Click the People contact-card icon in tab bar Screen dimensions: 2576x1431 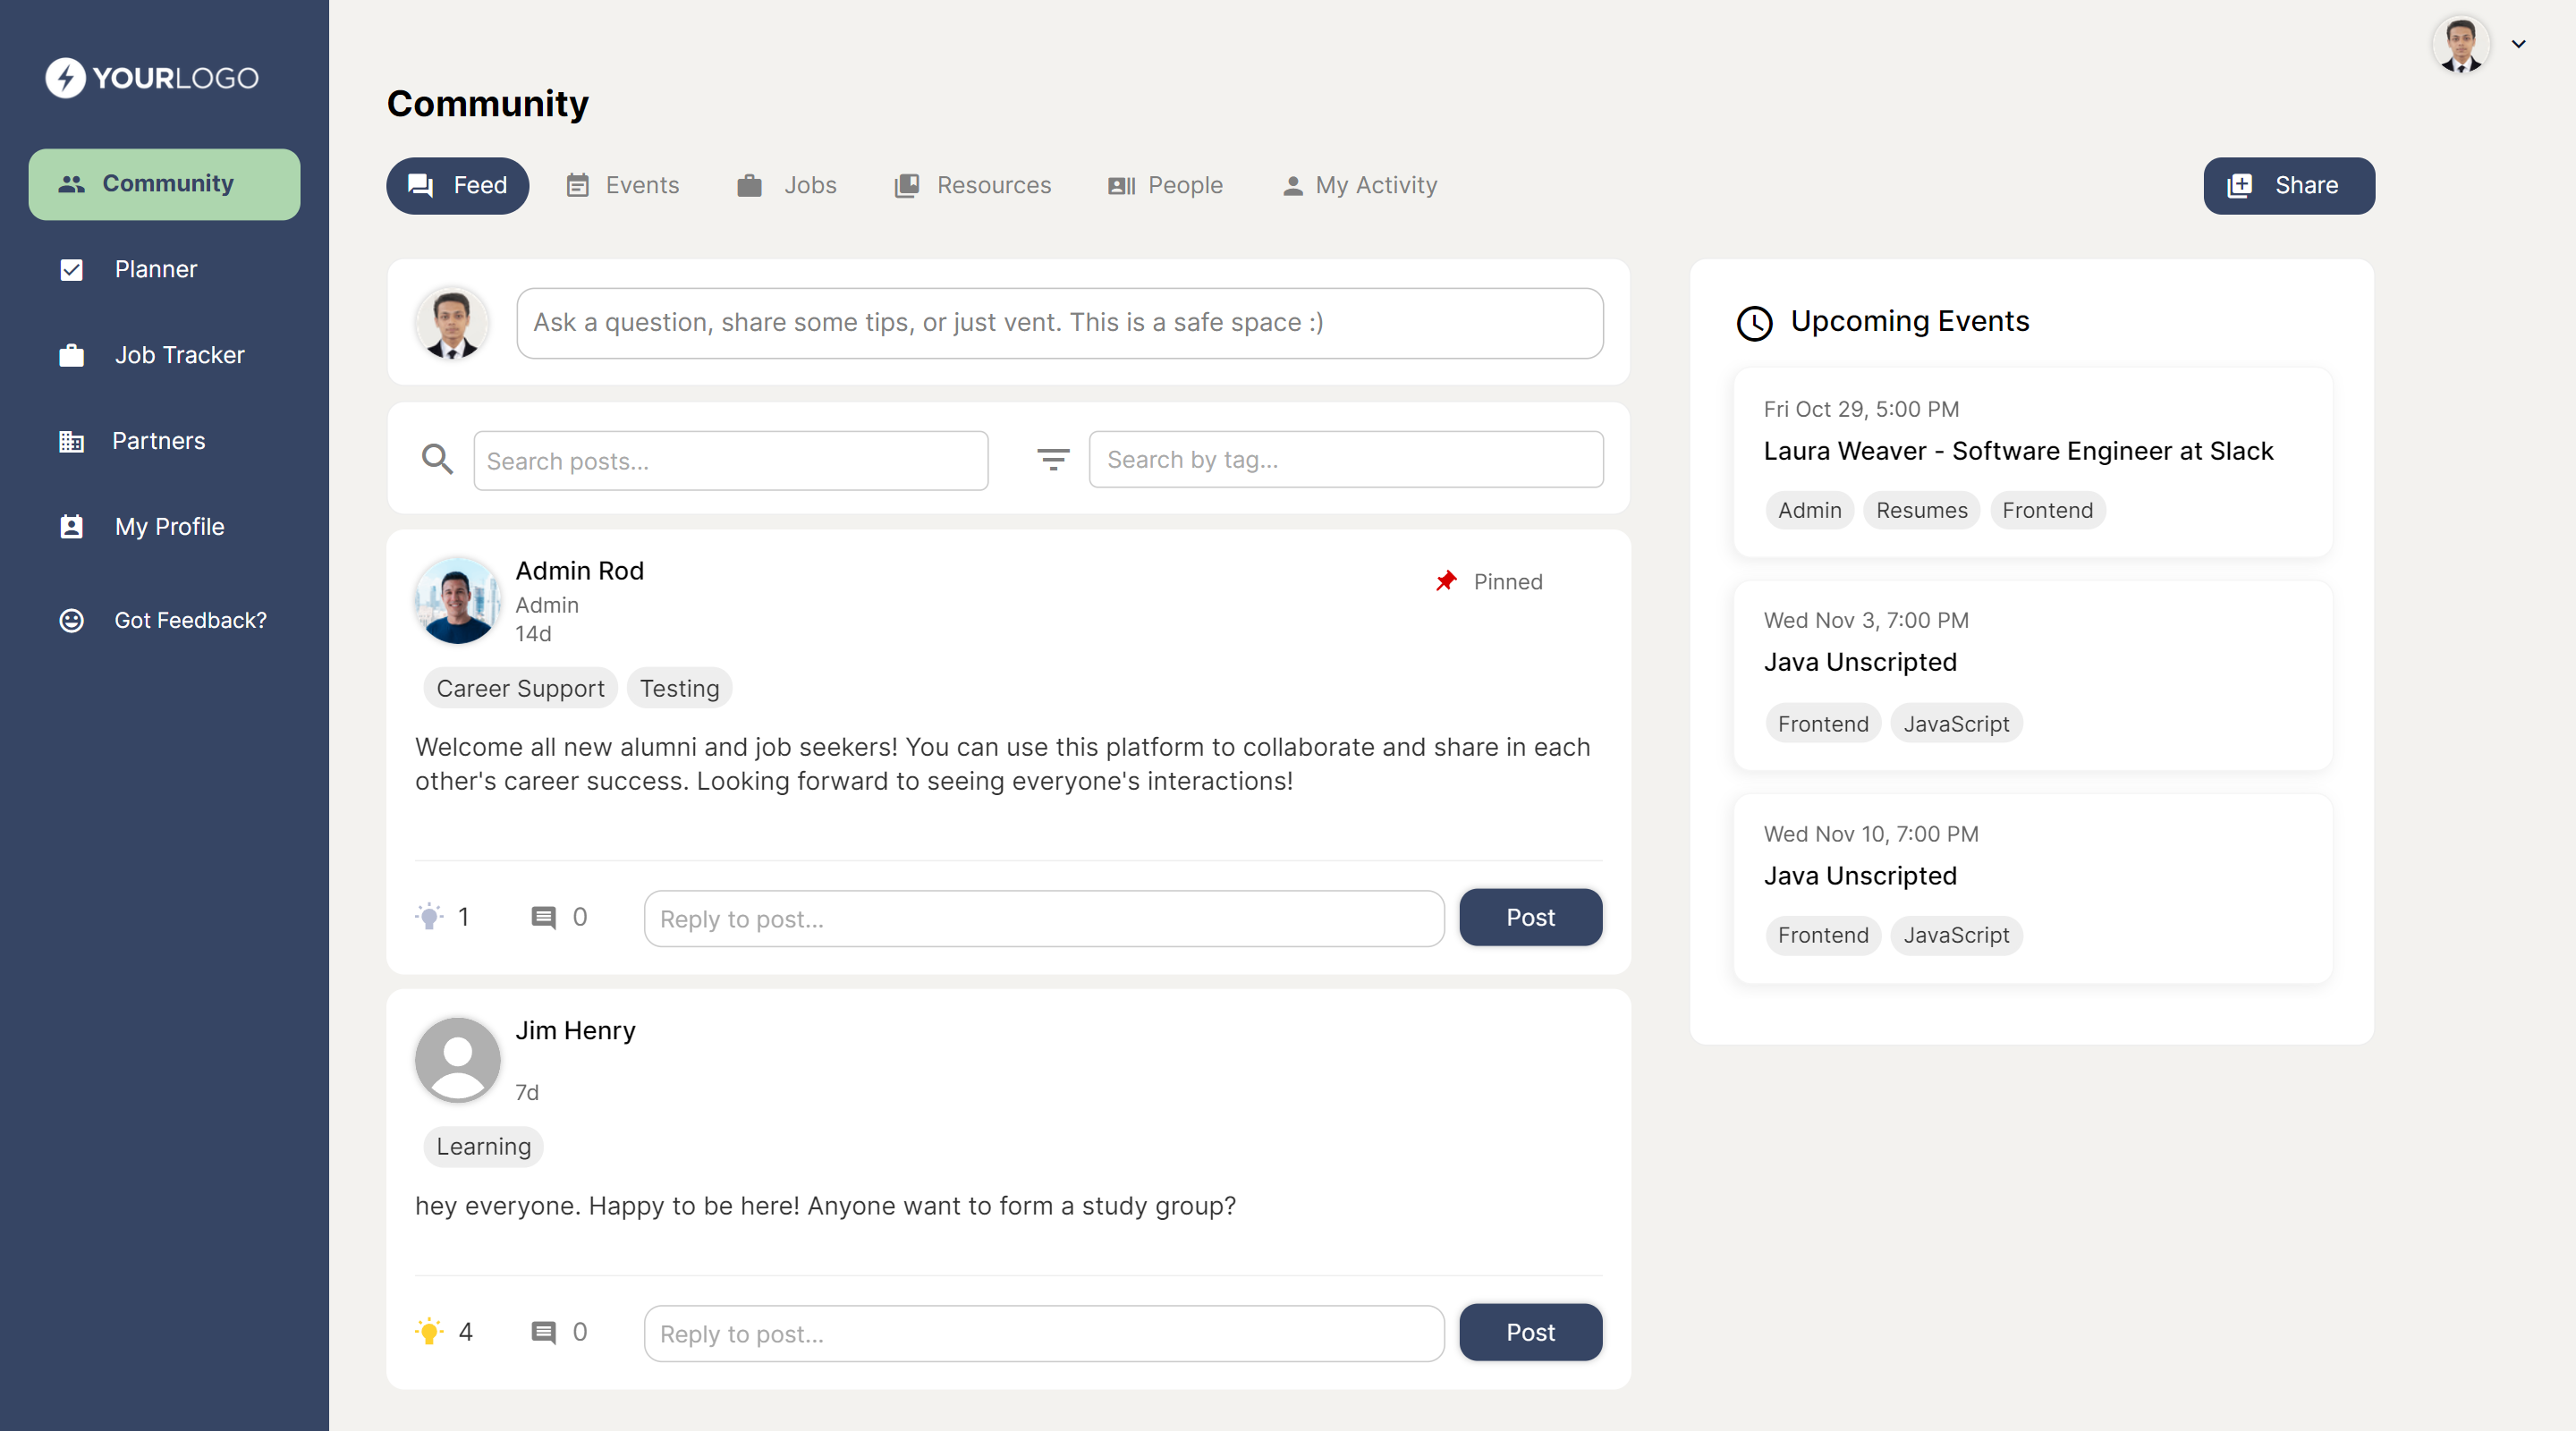[x=1121, y=185]
